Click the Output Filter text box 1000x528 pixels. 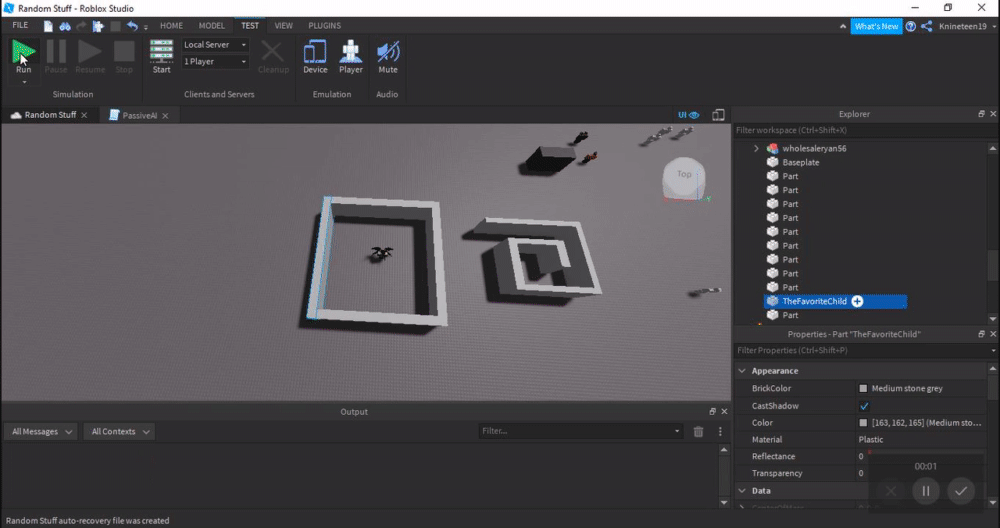(580, 431)
